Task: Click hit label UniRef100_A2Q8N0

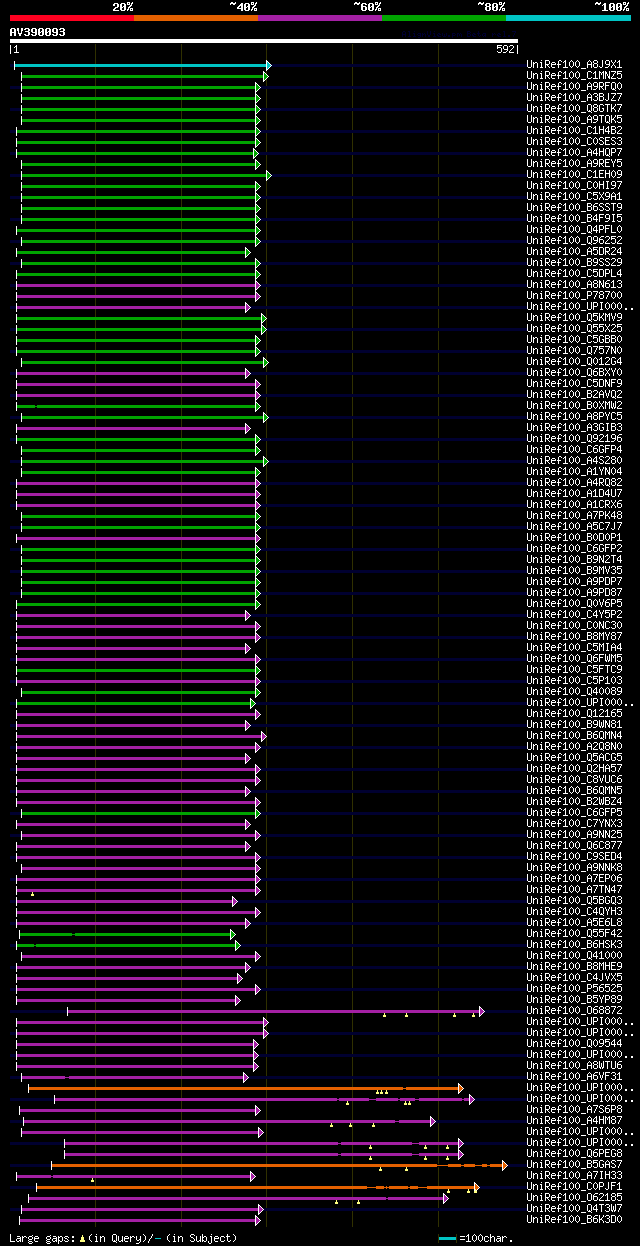Action: click(574, 747)
